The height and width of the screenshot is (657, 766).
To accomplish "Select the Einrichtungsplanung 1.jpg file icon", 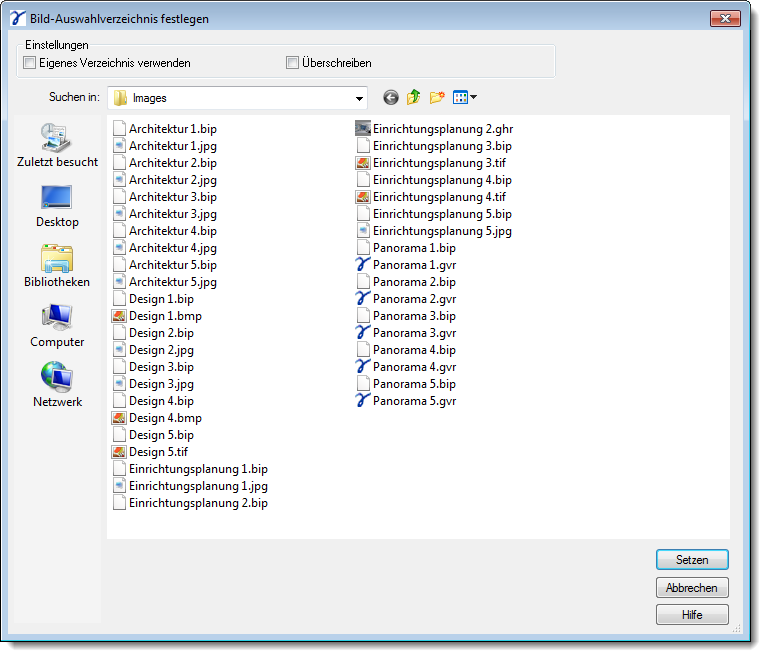I will (119, 486).
